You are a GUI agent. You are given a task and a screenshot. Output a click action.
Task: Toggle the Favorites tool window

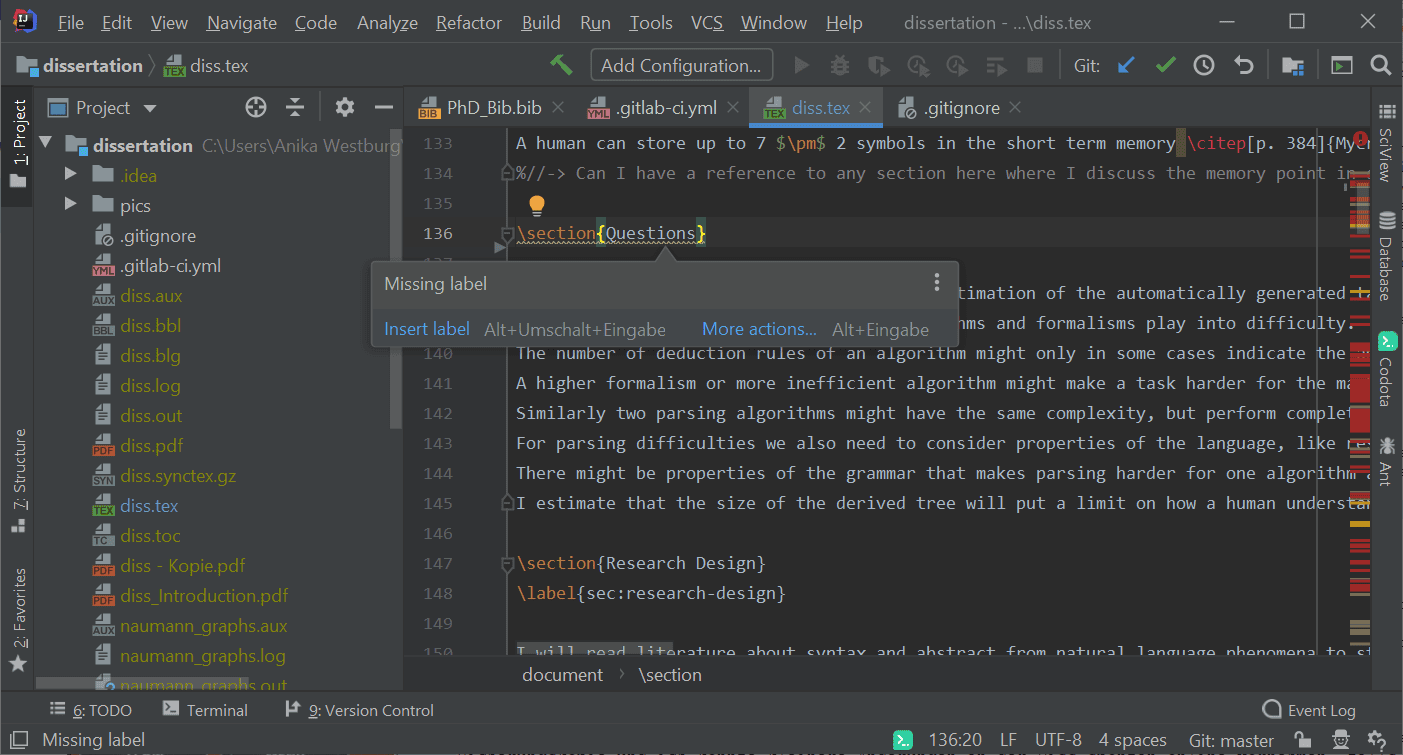click(x=17, y=600)
